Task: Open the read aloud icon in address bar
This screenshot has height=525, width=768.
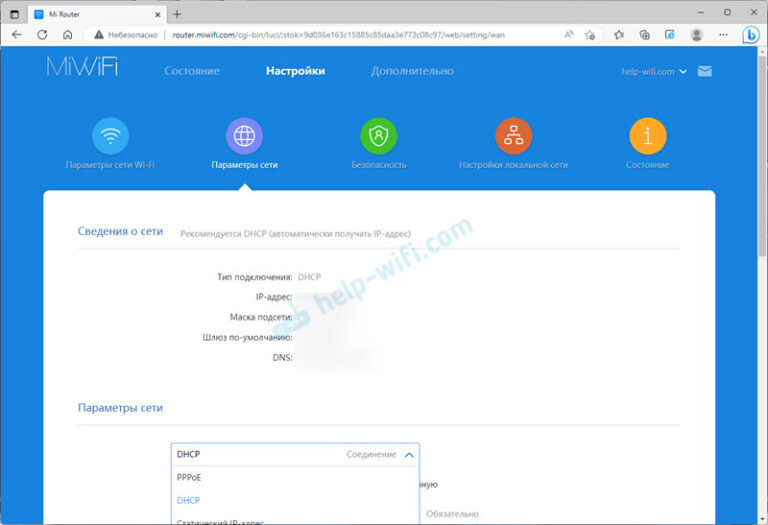Action: pyautogui.click(x=568, y=35)
